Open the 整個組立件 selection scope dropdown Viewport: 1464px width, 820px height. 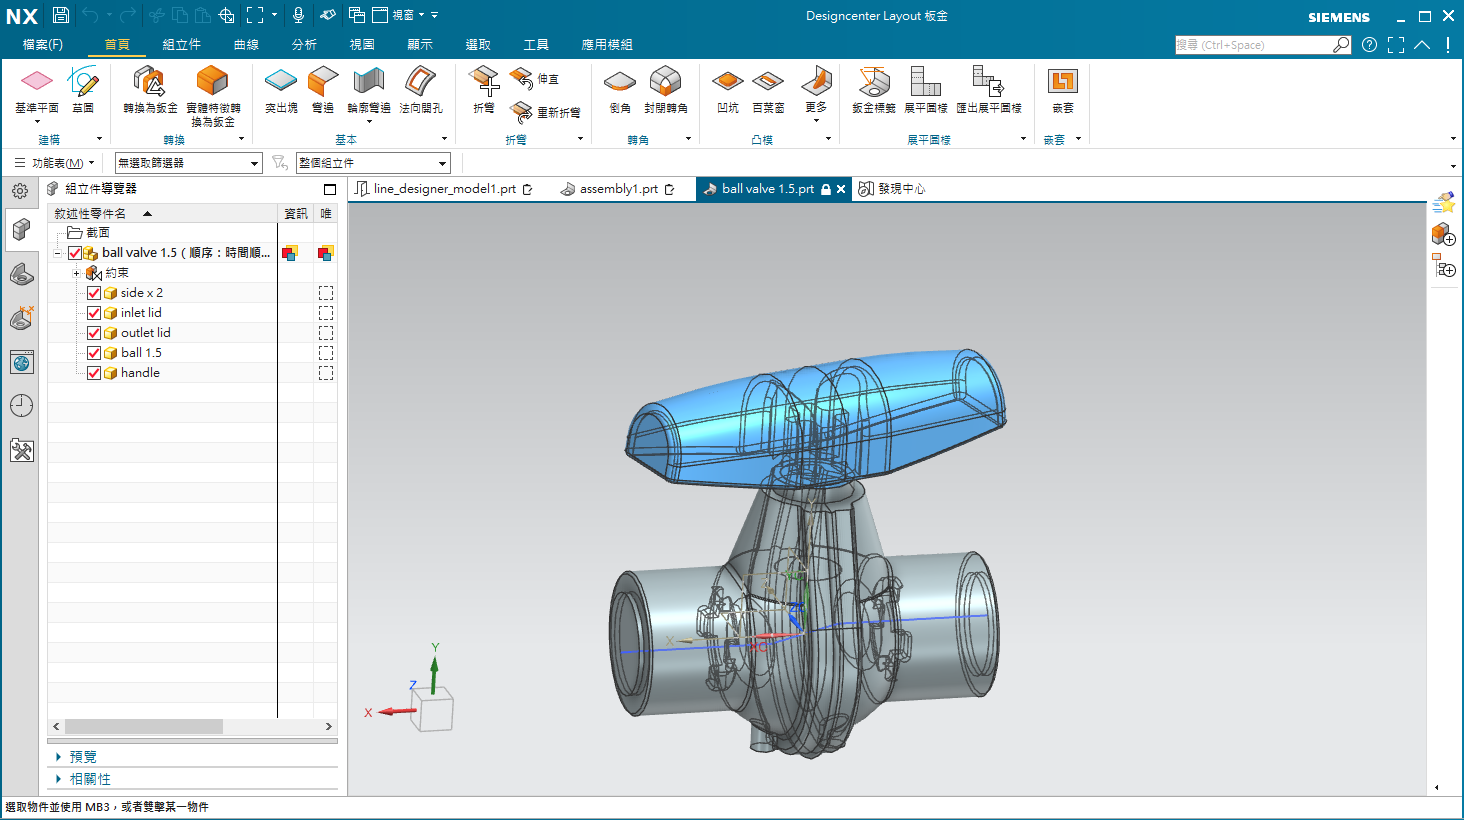click(x=373, y=163)
